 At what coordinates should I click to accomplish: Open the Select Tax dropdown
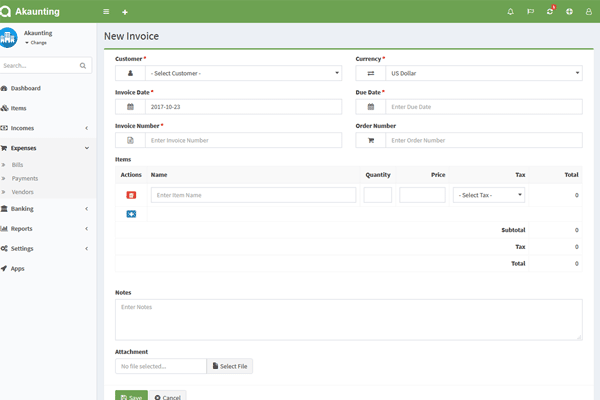pos(488,195)
